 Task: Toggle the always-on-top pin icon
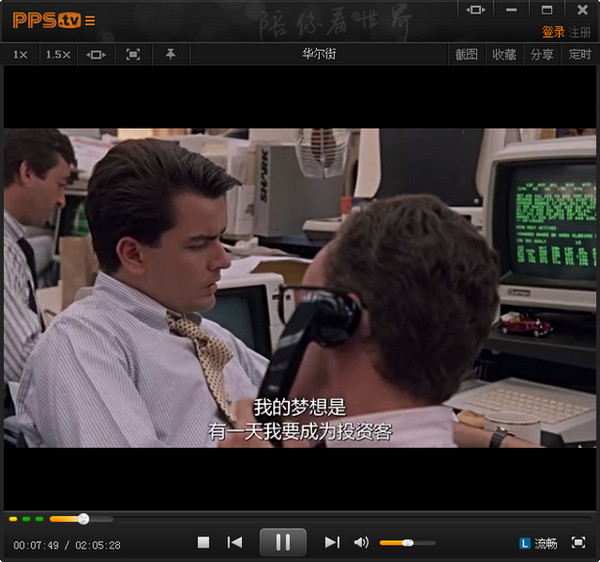pyautogui.click(x=170, y=55)
